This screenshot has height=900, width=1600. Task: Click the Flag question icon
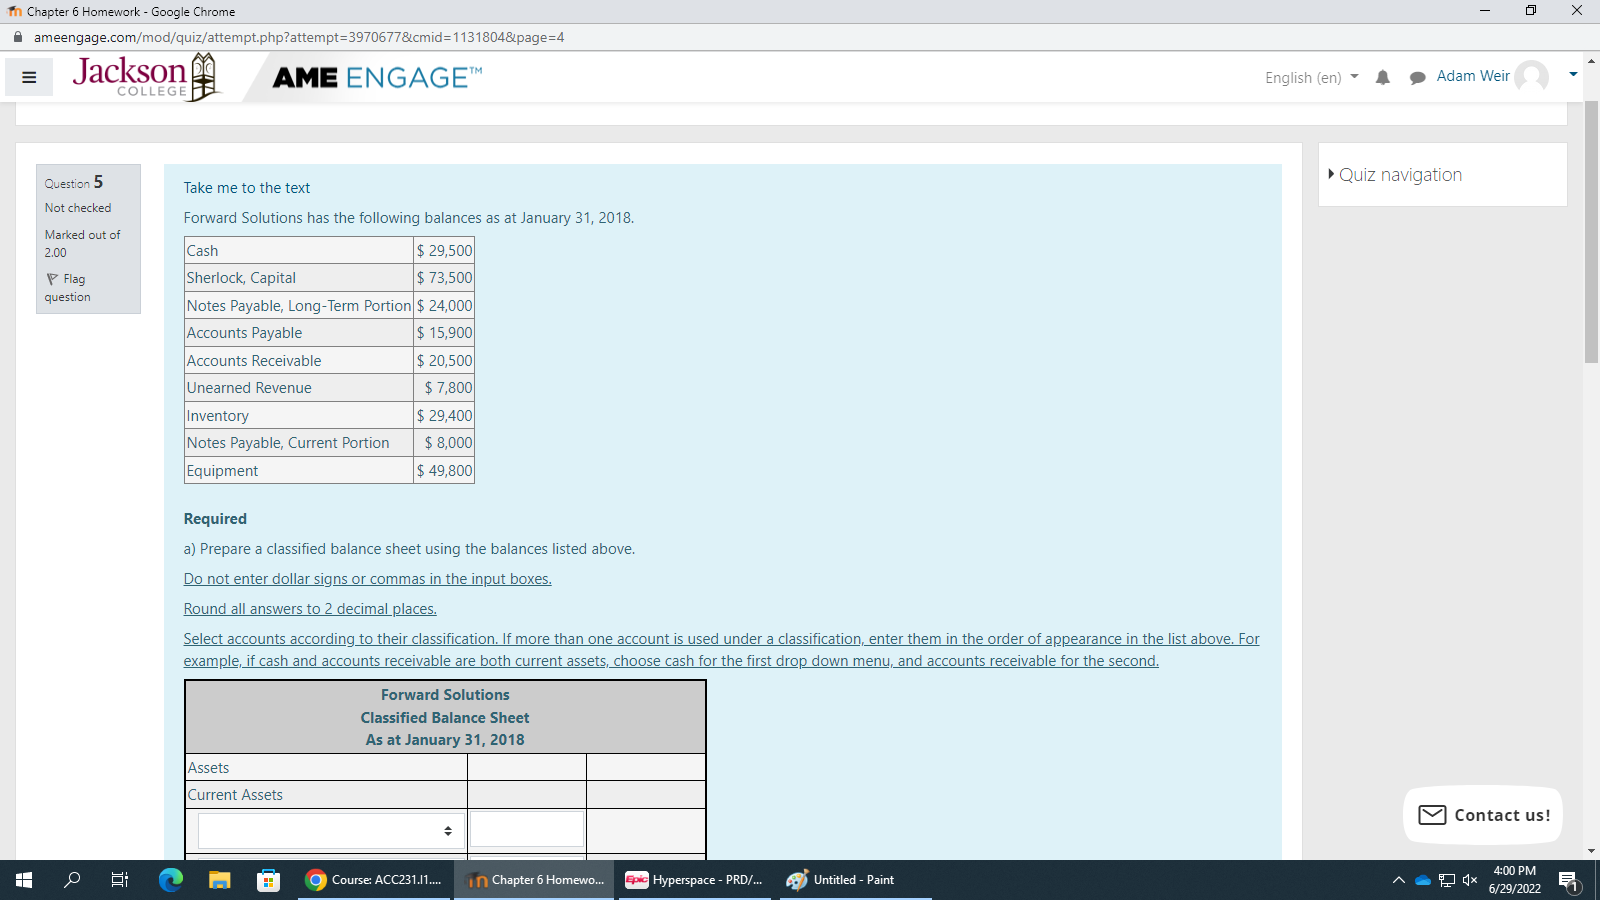click(x=52, y=278)
